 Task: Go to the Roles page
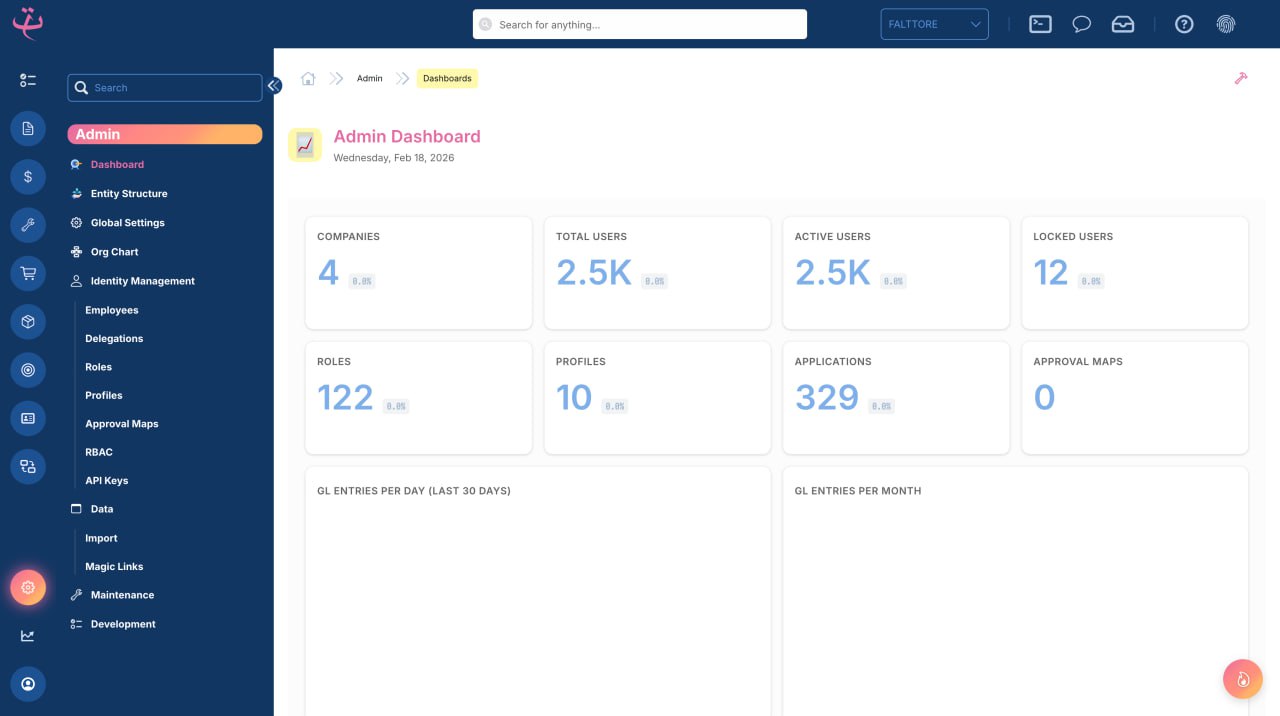coord(98,367)
